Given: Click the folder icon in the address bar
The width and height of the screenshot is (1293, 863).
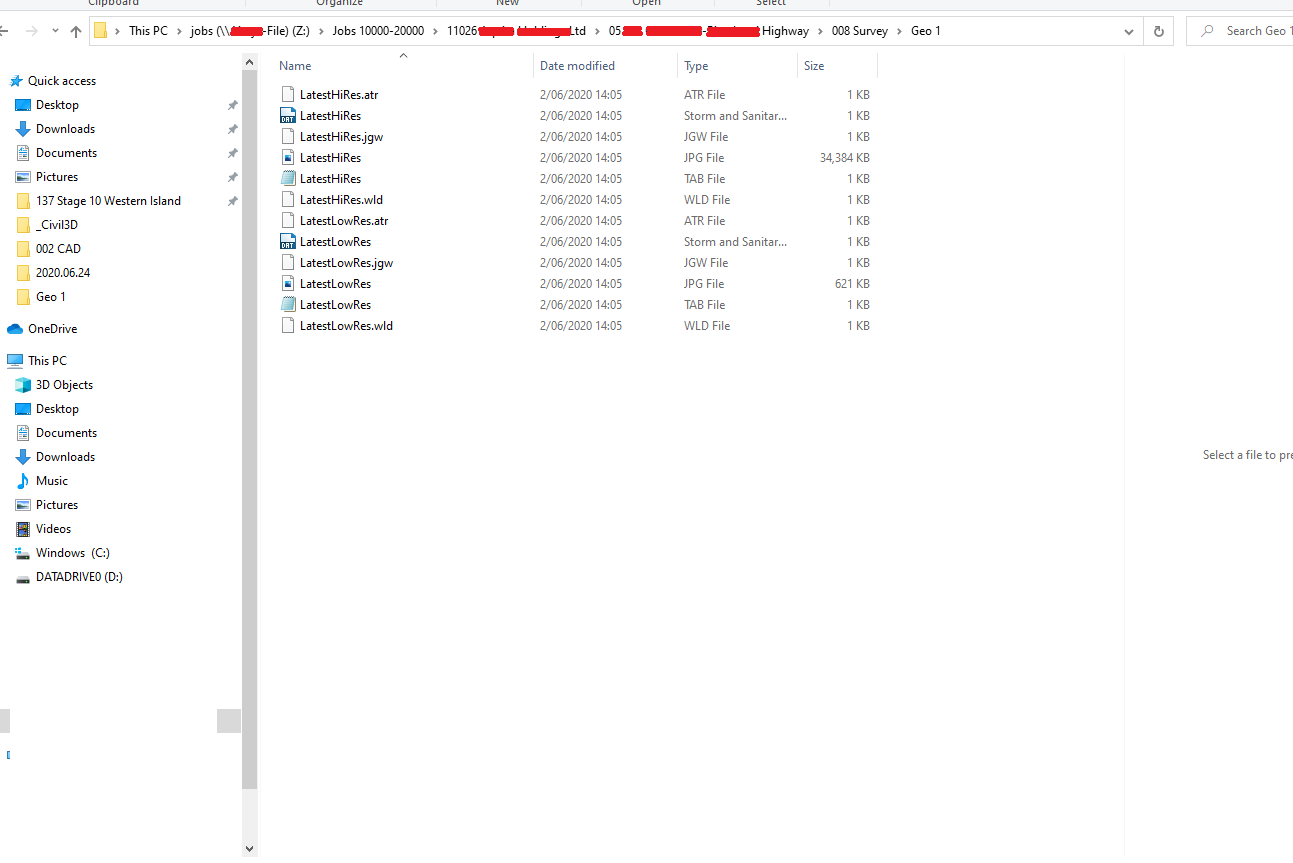Looking at the screenshot, I should 101,31.
